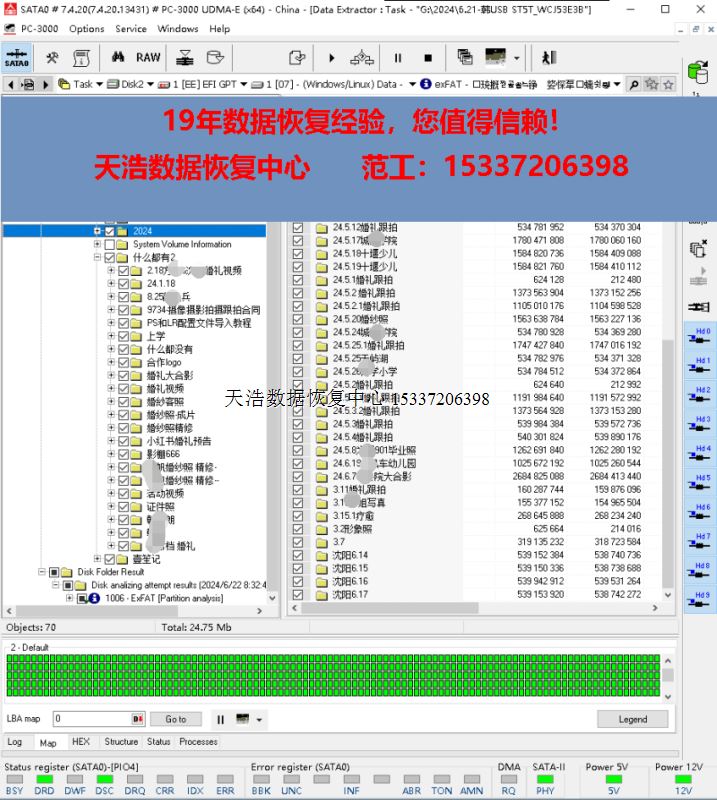Switch to the HEX tab

(81, 742)
